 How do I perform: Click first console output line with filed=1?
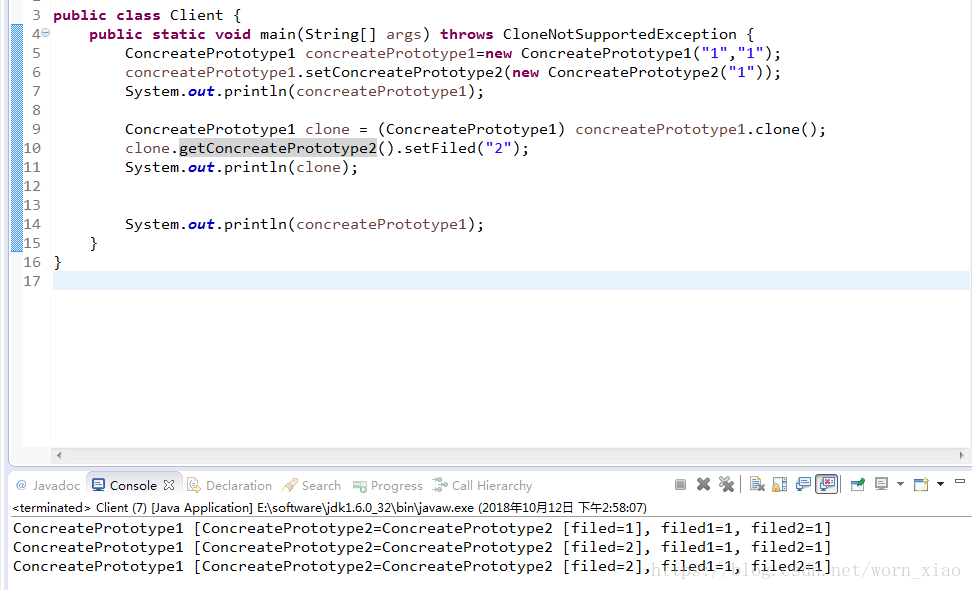(x=422, y=528)
